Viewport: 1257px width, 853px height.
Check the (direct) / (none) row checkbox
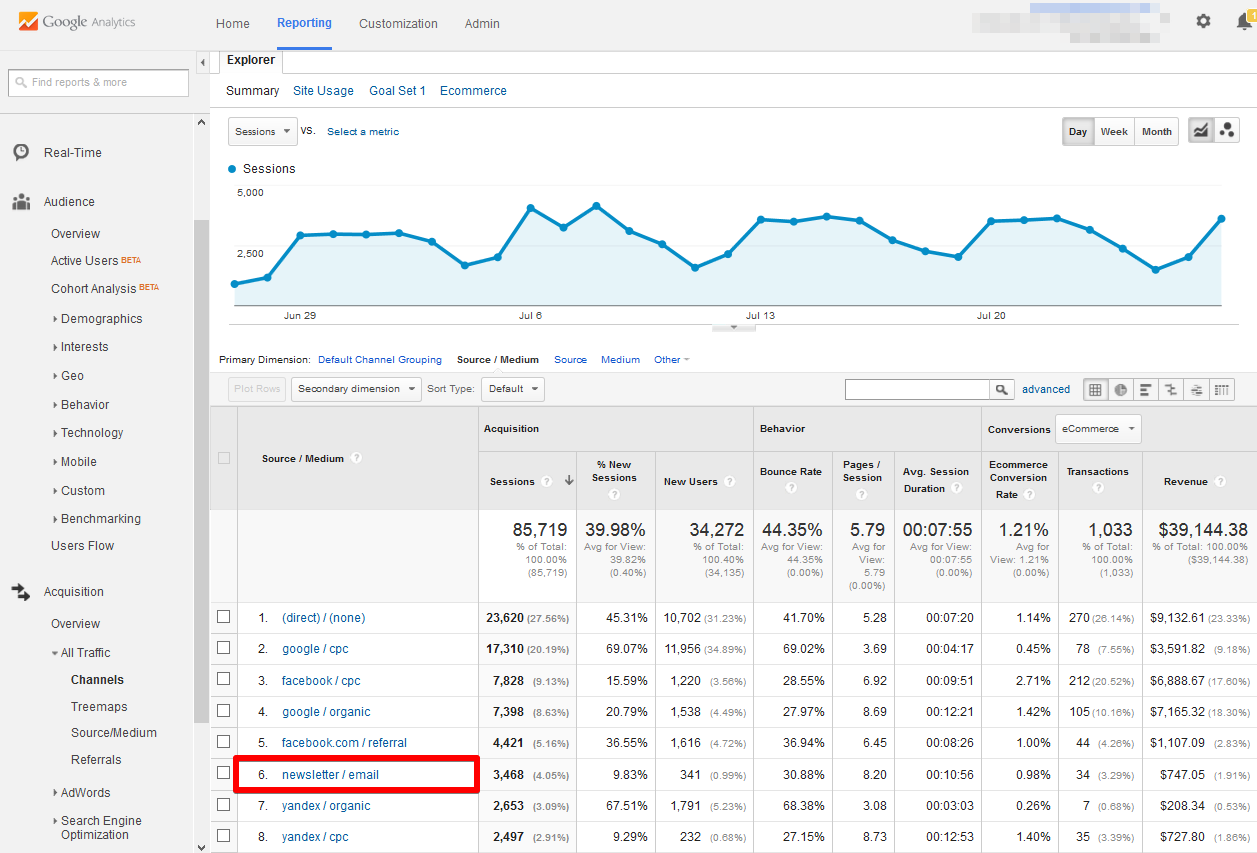(224, 617)
